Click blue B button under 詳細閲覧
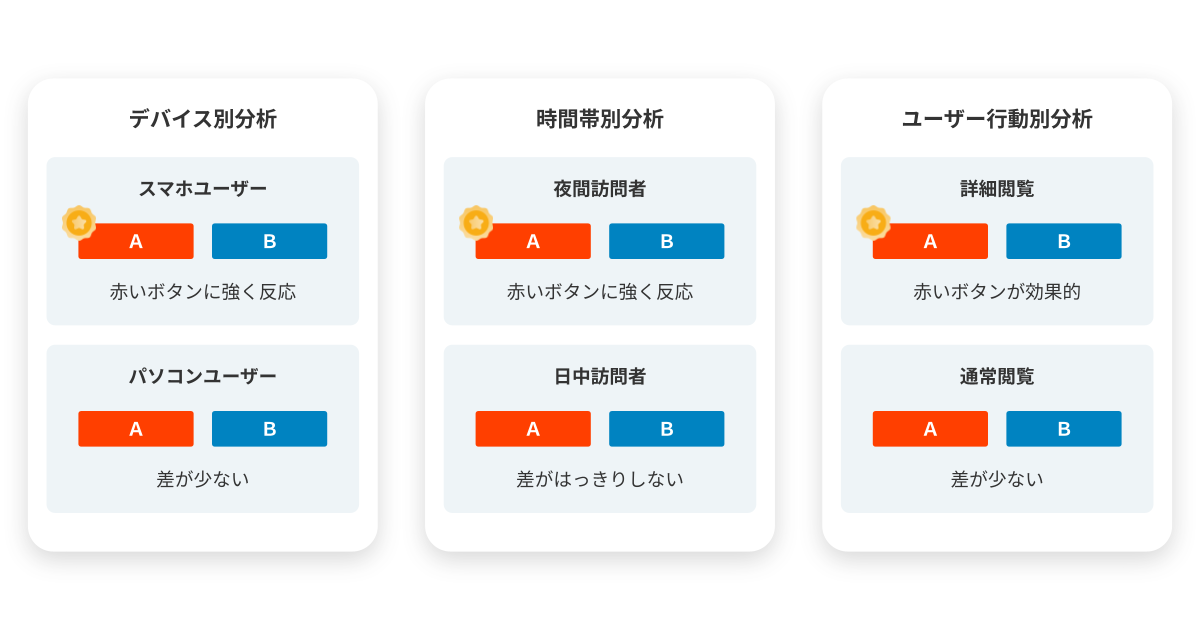Viewport: 1200px width, 630px height. coord(1063,241)
